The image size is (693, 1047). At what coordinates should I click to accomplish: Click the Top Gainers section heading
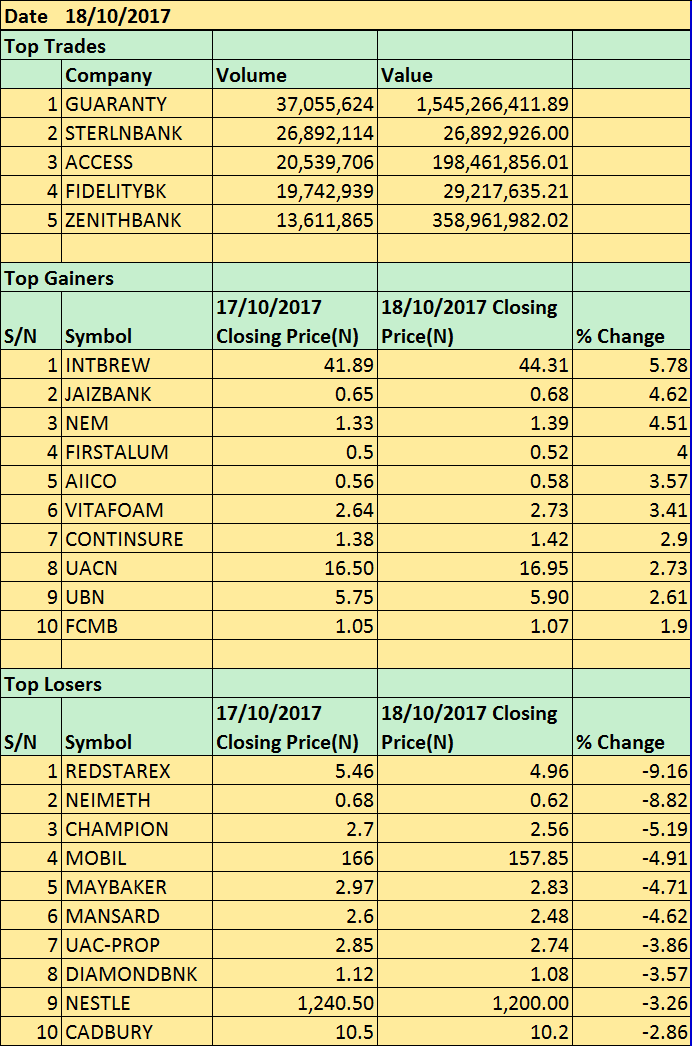click(60, 278)
